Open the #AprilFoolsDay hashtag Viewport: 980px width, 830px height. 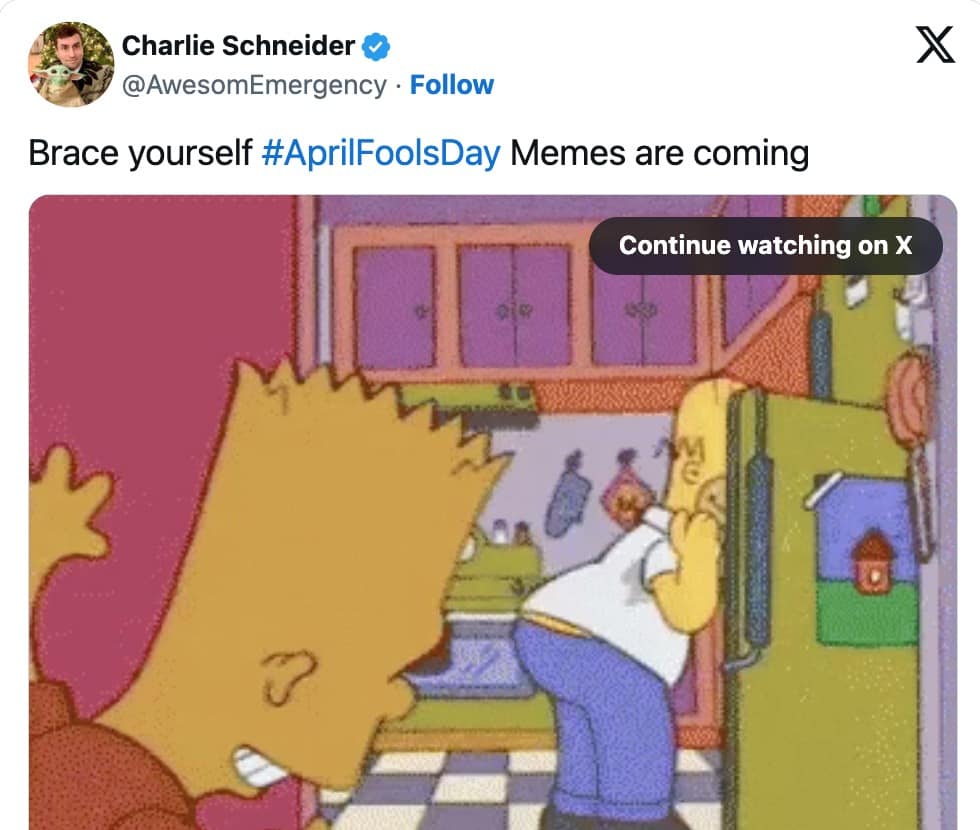pyautogui.click(x=381, y=153)
